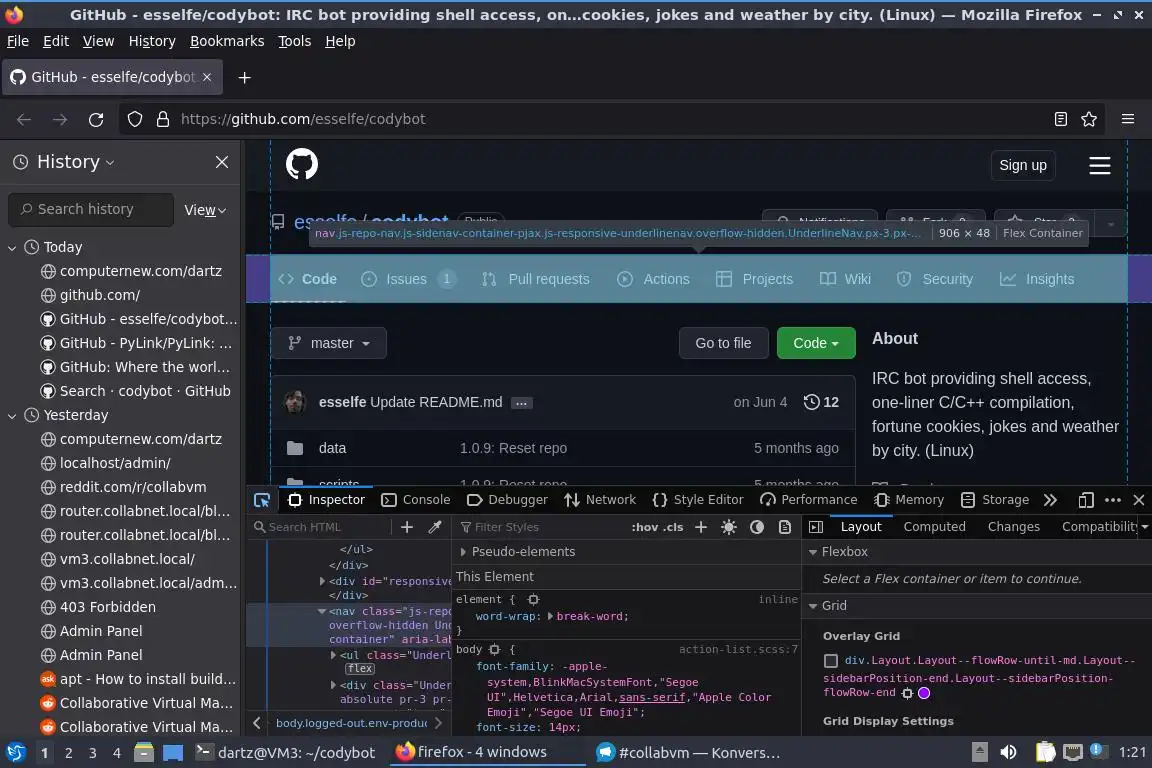
Task: Open the Storage panel
Action: pos(995,500)
